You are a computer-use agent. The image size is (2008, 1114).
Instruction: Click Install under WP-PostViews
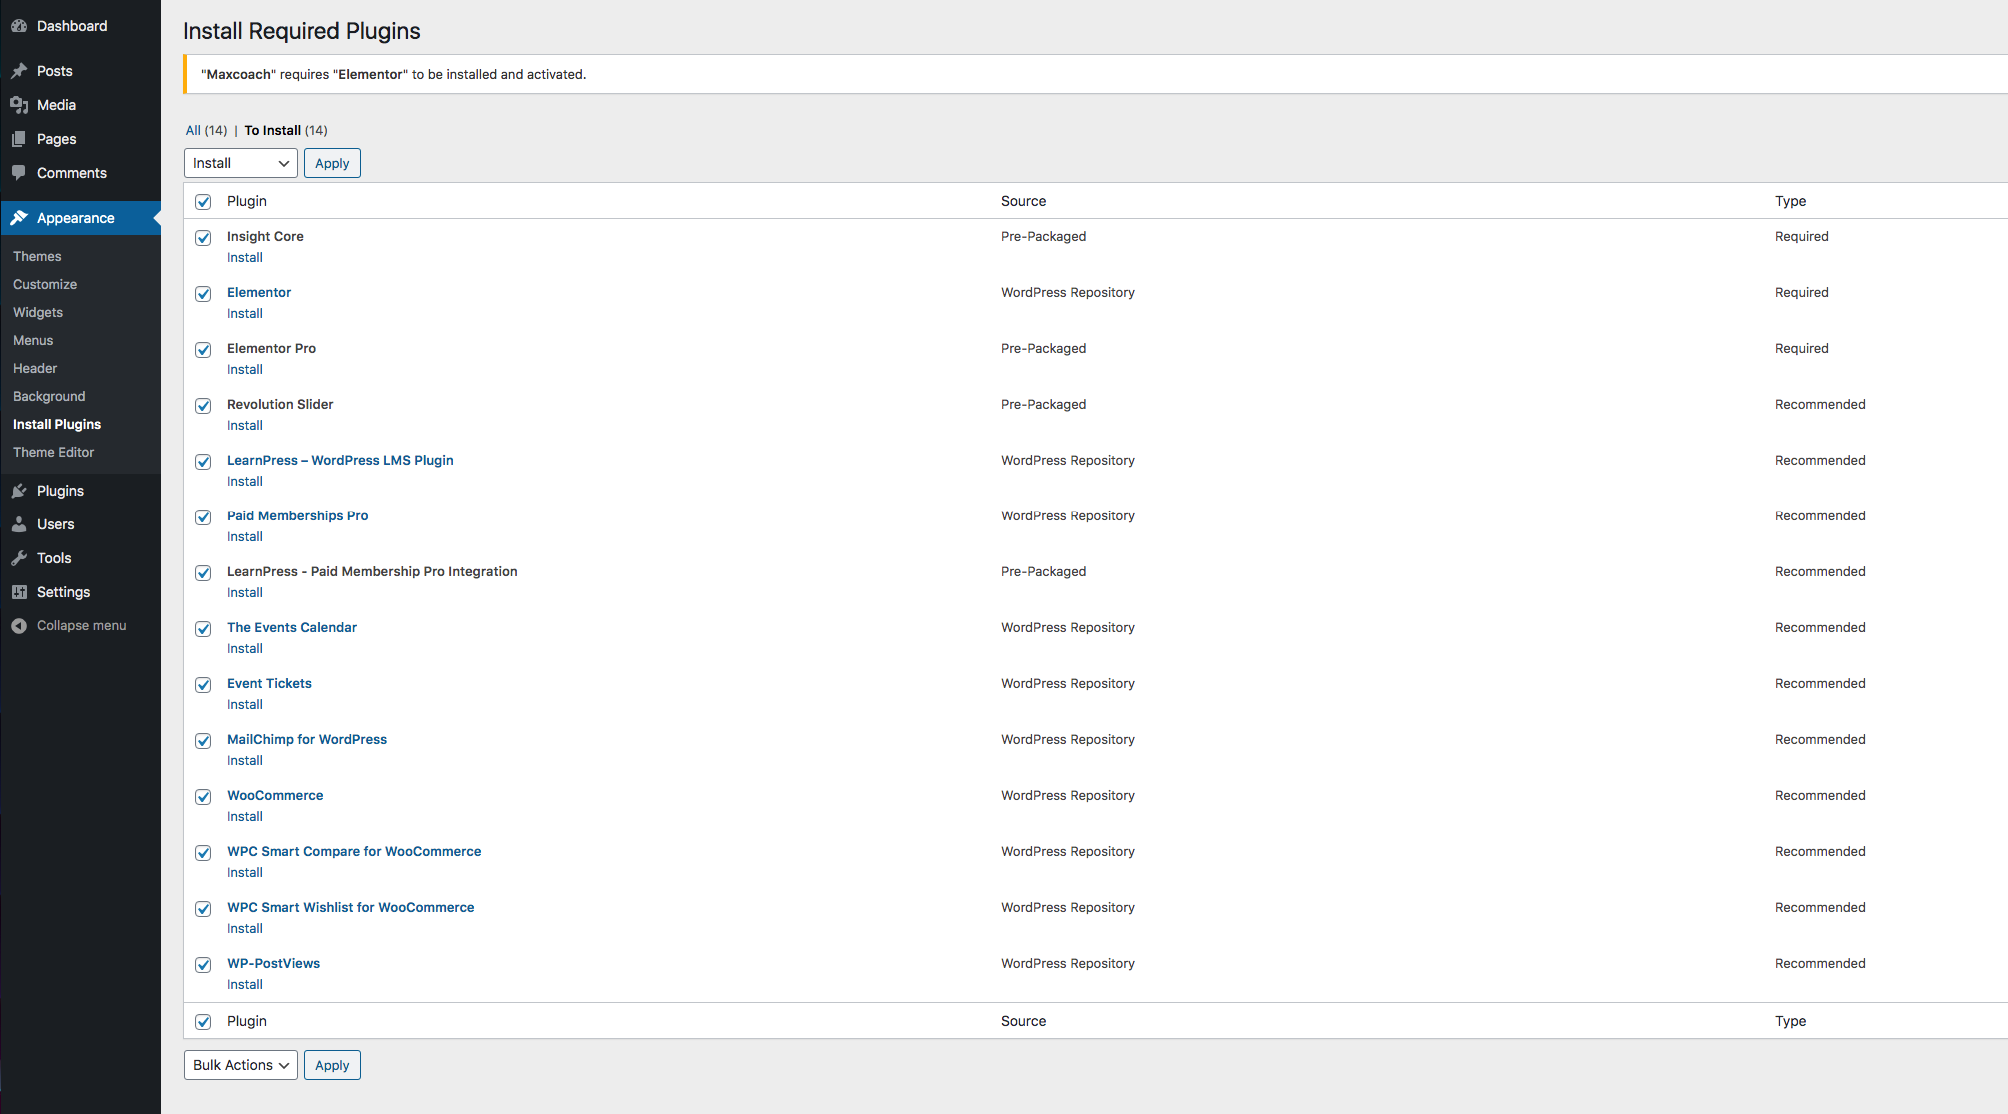pos(245,984)
